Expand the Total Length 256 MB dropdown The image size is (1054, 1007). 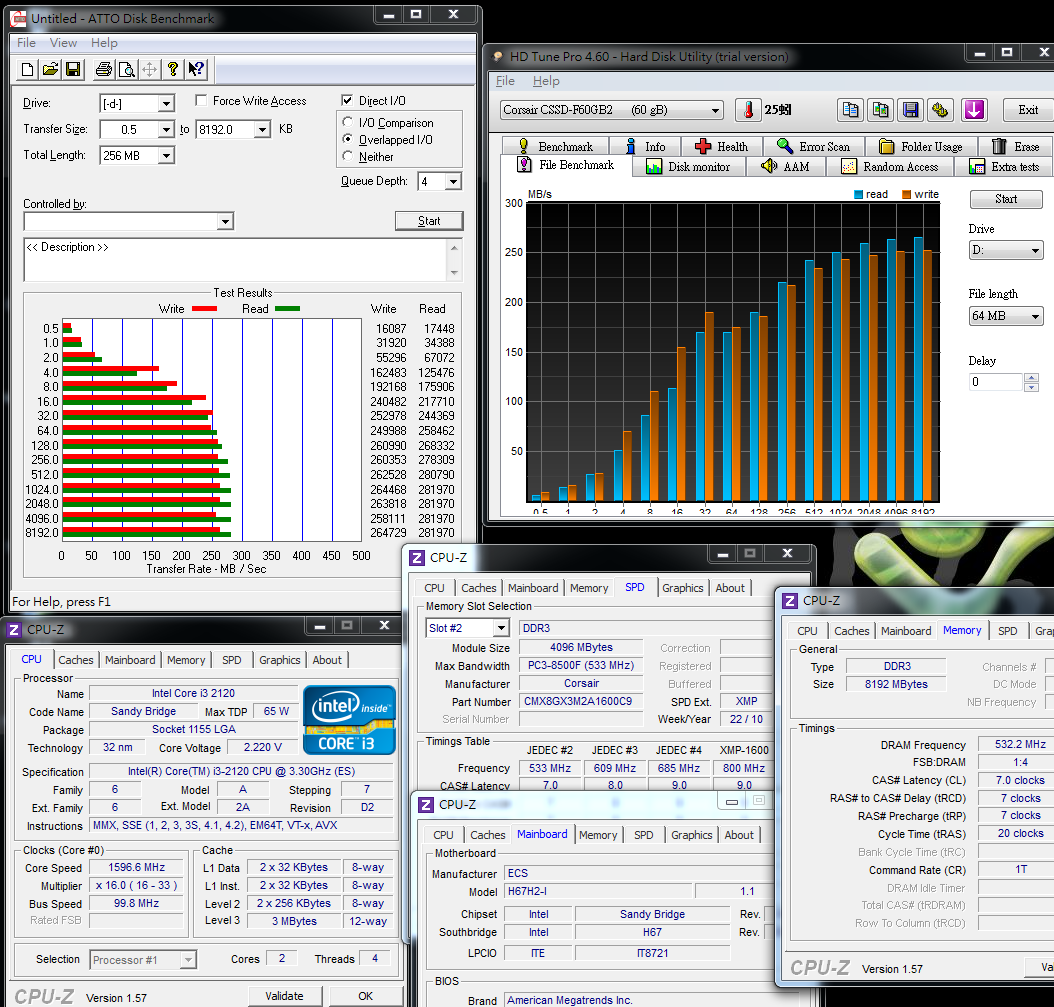[x=165, y=156]
